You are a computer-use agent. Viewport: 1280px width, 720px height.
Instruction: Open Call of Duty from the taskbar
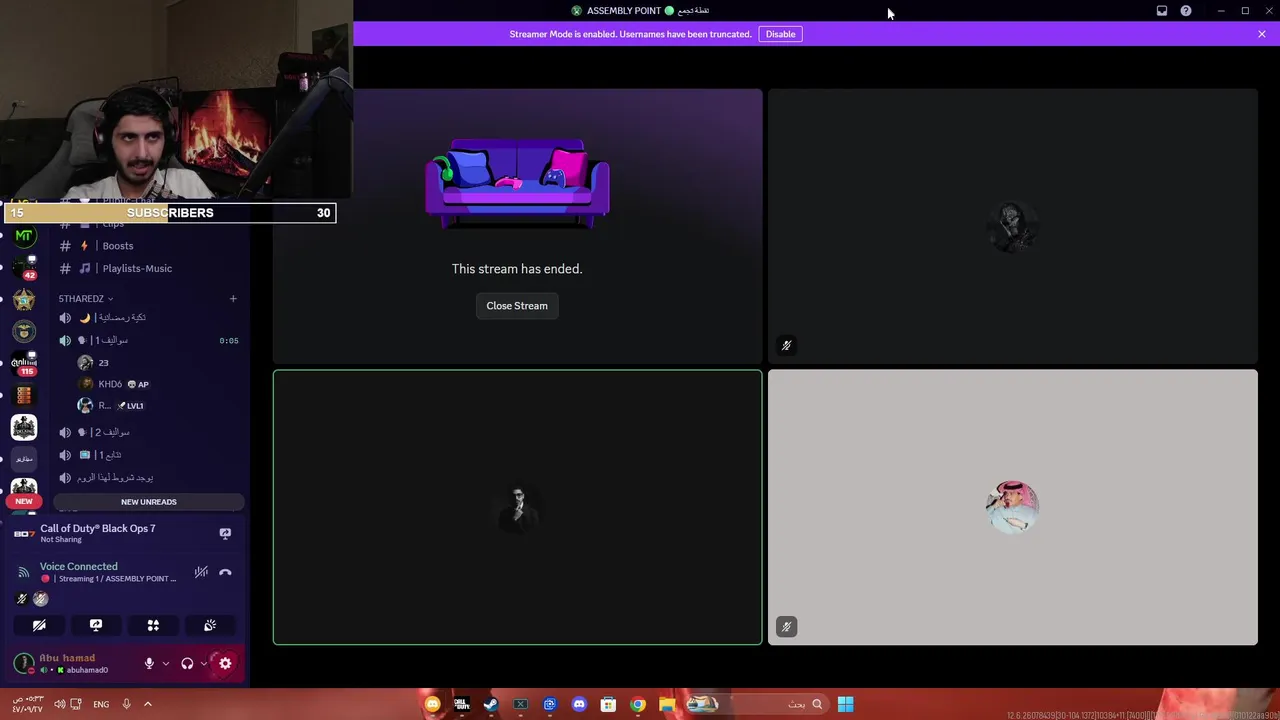(461, 704)
